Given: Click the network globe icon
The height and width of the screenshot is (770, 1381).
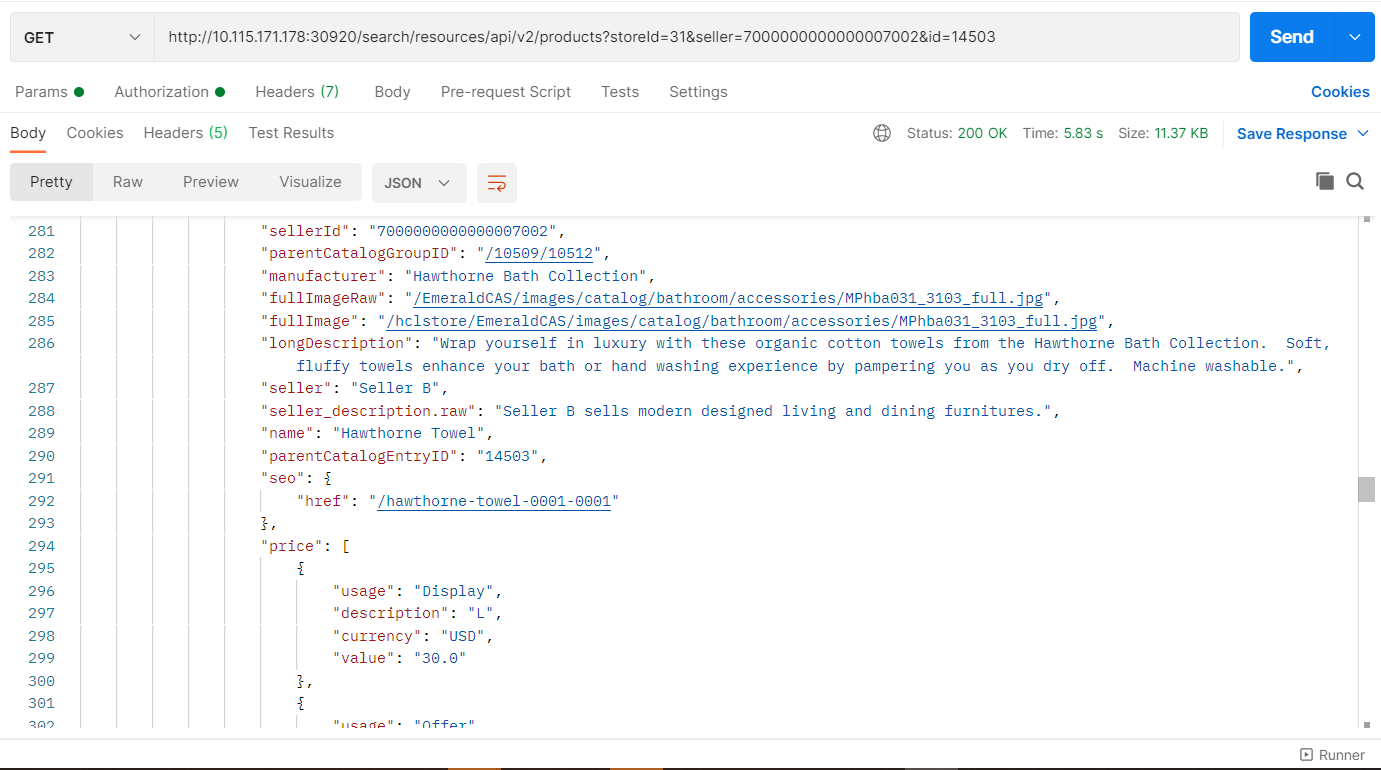Looking at the screenshot, I should [x=882, y=133].
